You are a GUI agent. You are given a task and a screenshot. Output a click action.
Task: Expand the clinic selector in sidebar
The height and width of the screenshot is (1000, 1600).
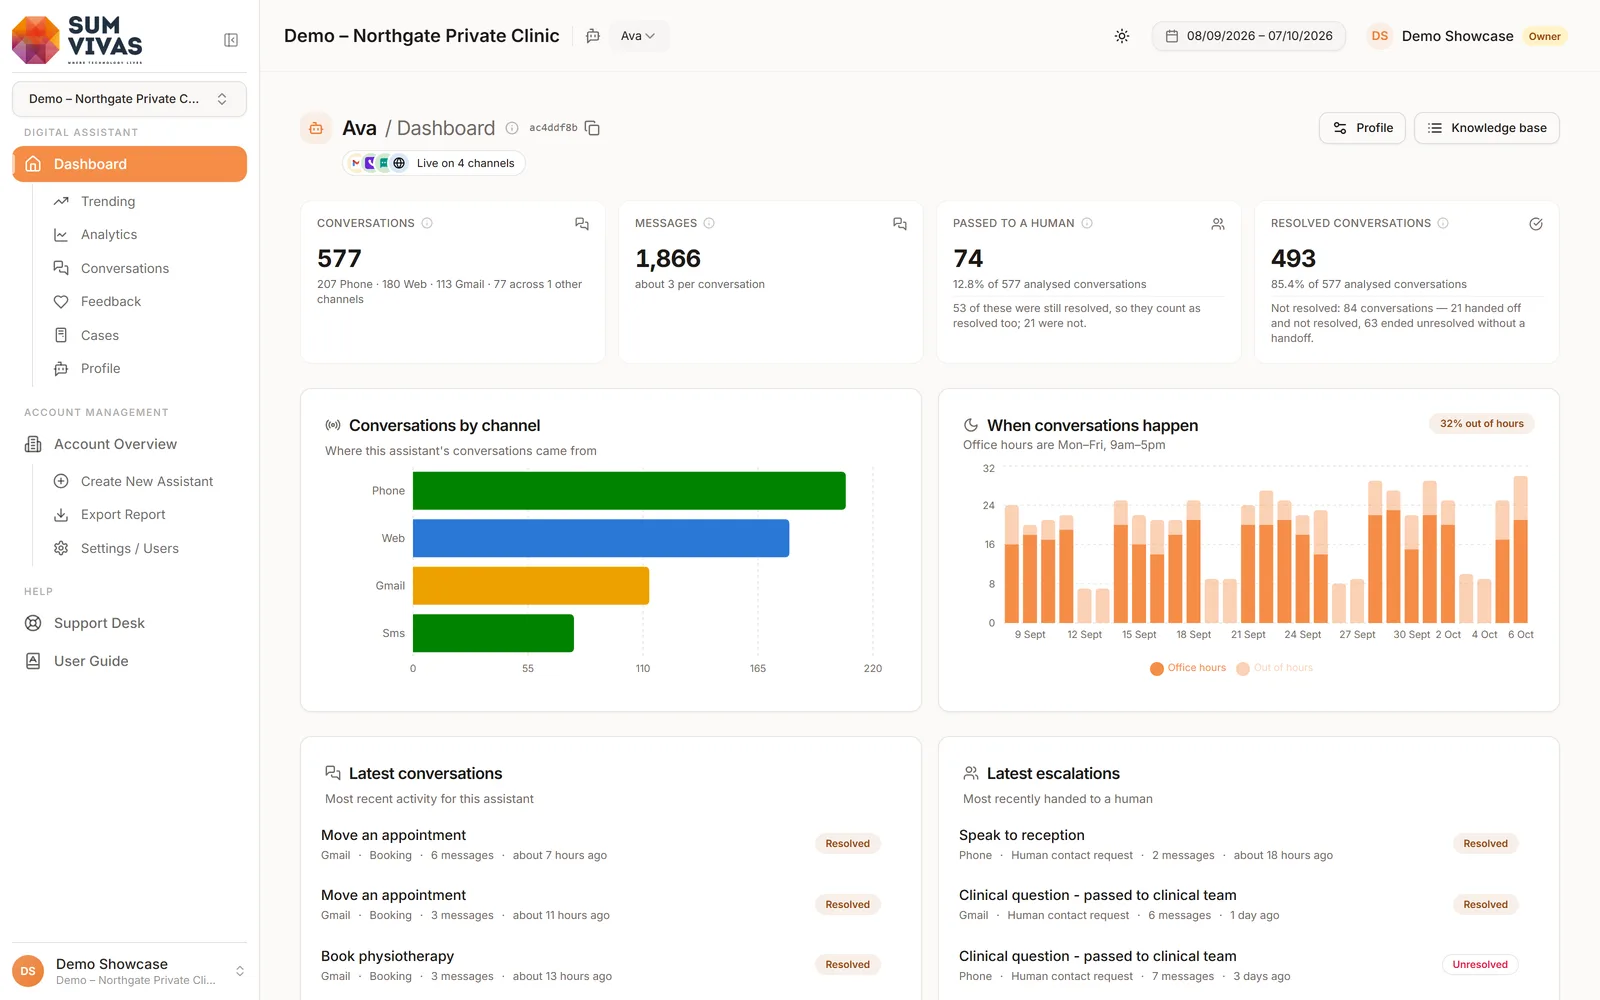tap(129, 99)
